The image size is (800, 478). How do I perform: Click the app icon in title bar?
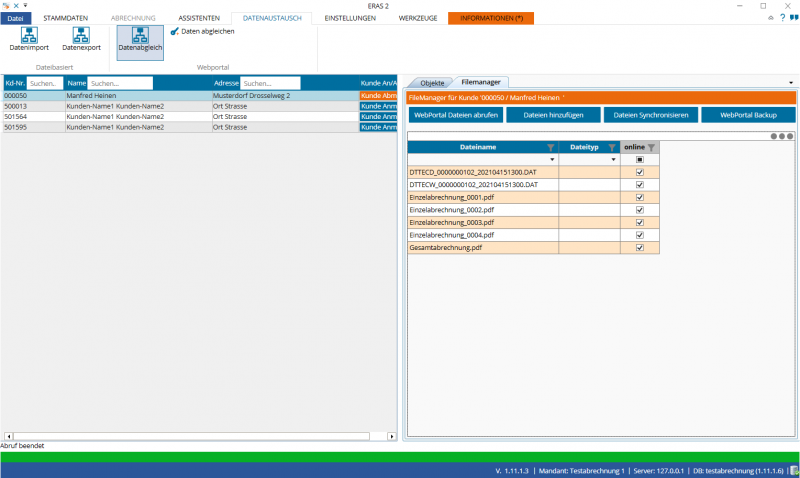pyautogui.click(x=6, y=6)
